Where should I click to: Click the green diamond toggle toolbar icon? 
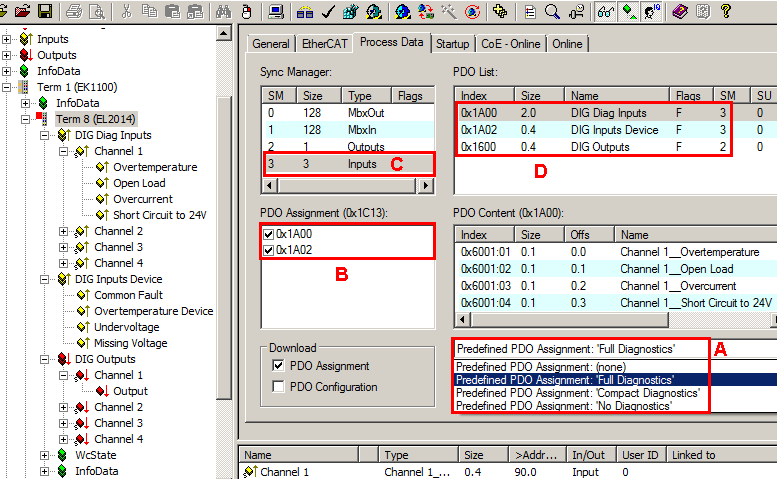[x=629, y=11]
